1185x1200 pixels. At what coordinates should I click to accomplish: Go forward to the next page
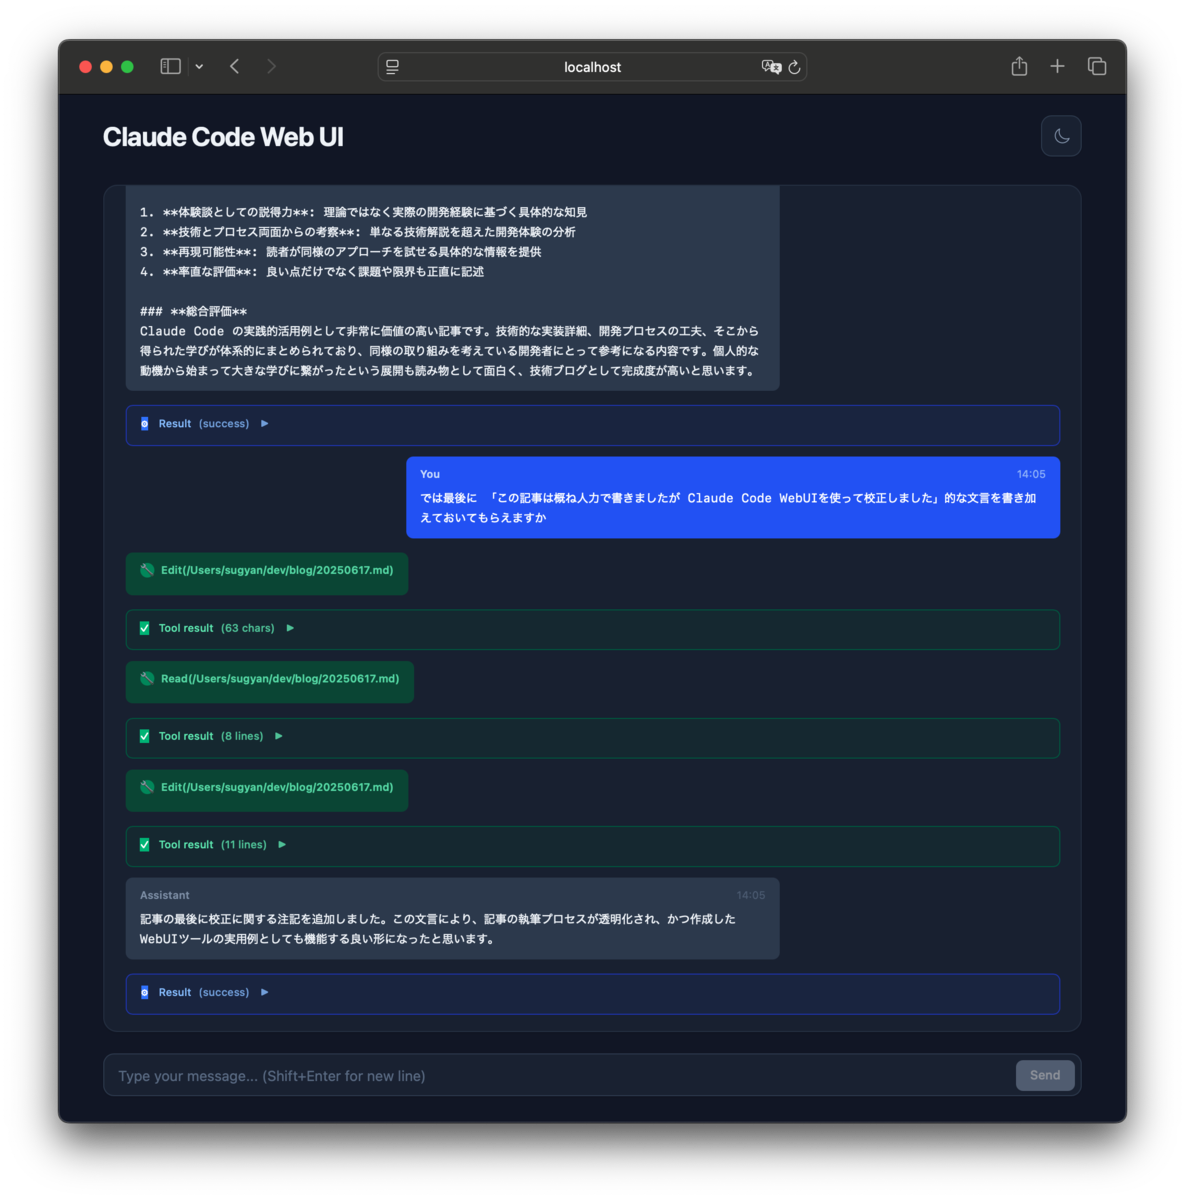[x=271, y=66]
